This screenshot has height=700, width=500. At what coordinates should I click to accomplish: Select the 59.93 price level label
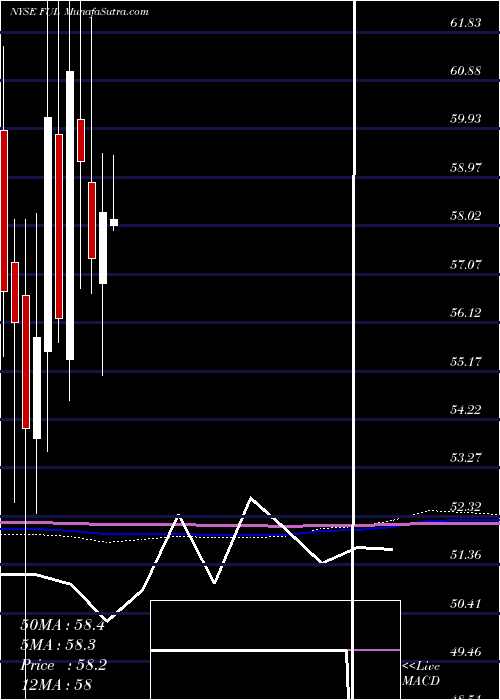coord(466,119)
